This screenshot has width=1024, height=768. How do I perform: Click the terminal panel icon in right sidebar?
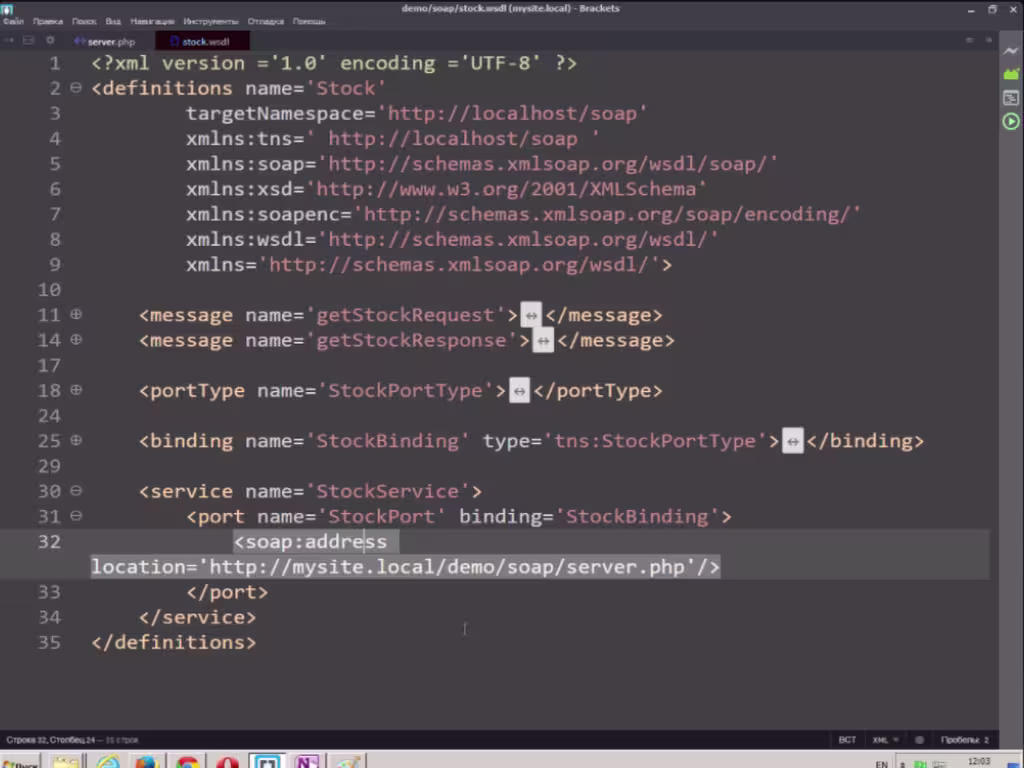point(1011,98)
